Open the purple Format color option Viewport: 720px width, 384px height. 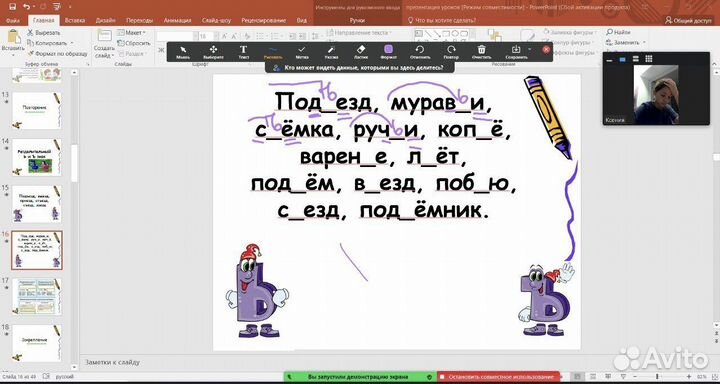388,52
